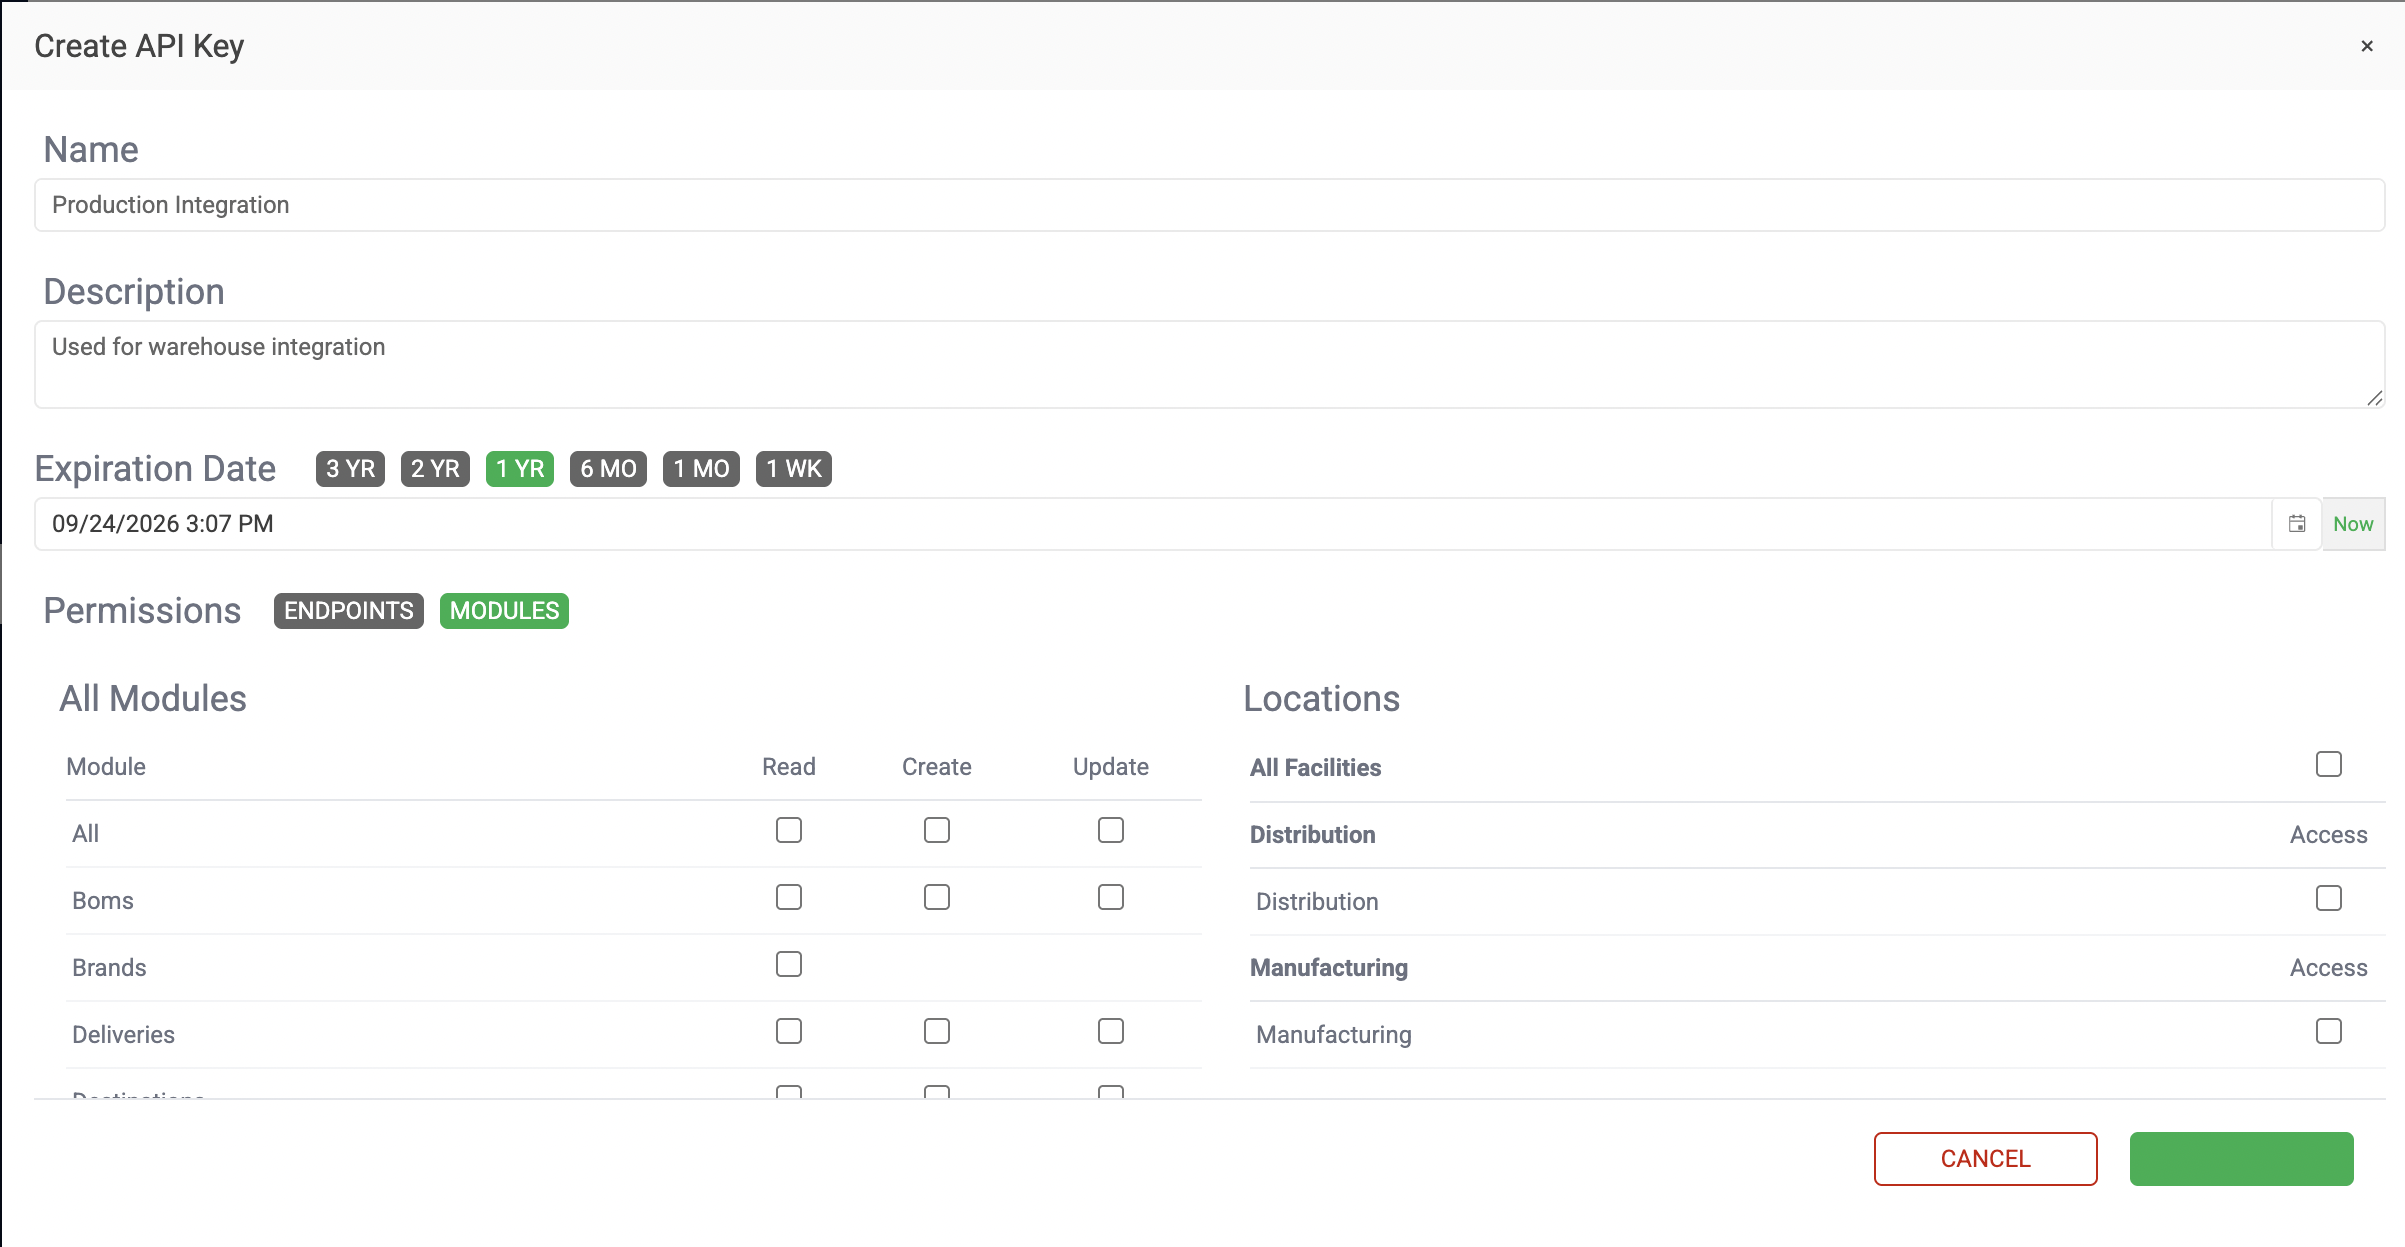
Task: Click the green submit button
Action: click(2241, 1159)
